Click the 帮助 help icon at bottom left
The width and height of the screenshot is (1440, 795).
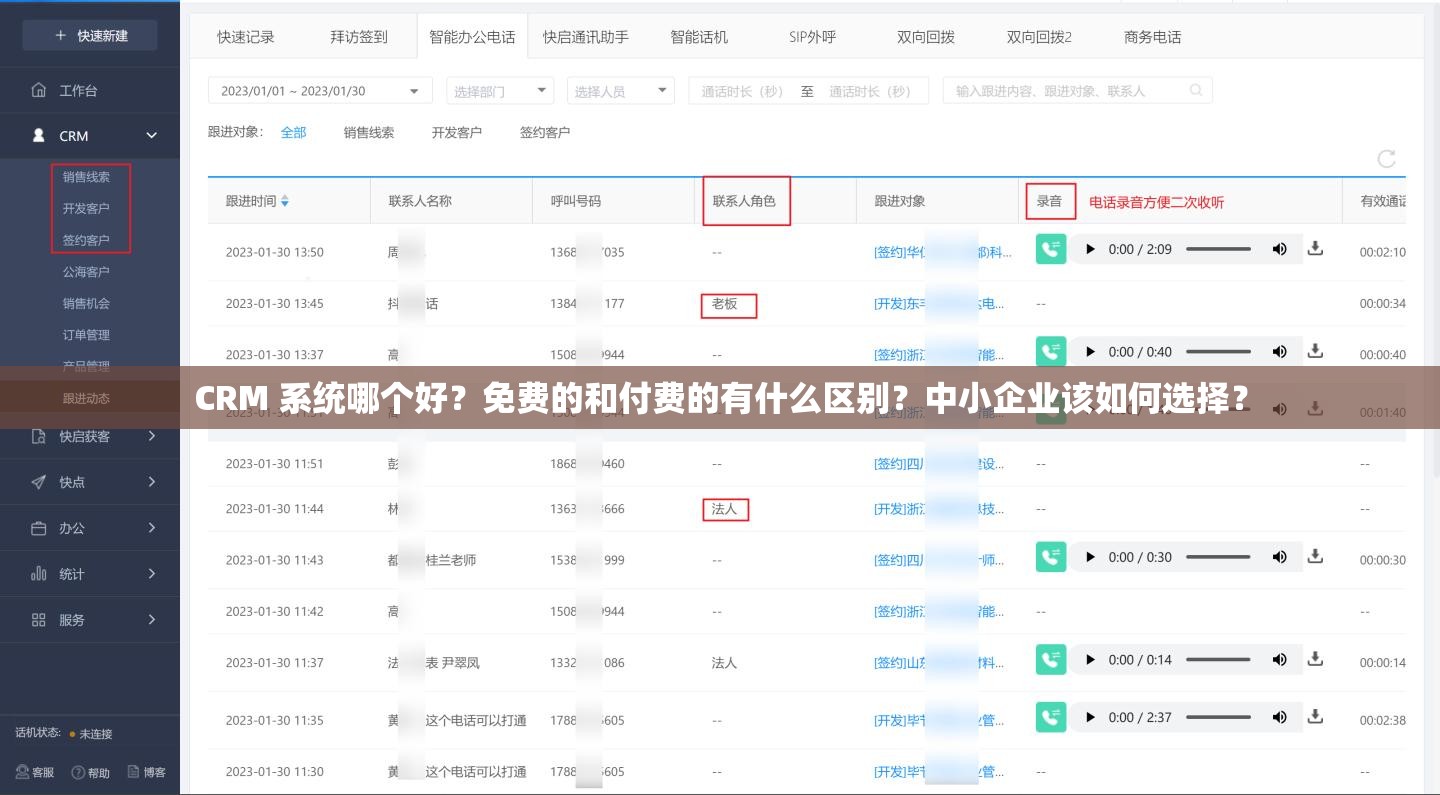tap(90, 772)
